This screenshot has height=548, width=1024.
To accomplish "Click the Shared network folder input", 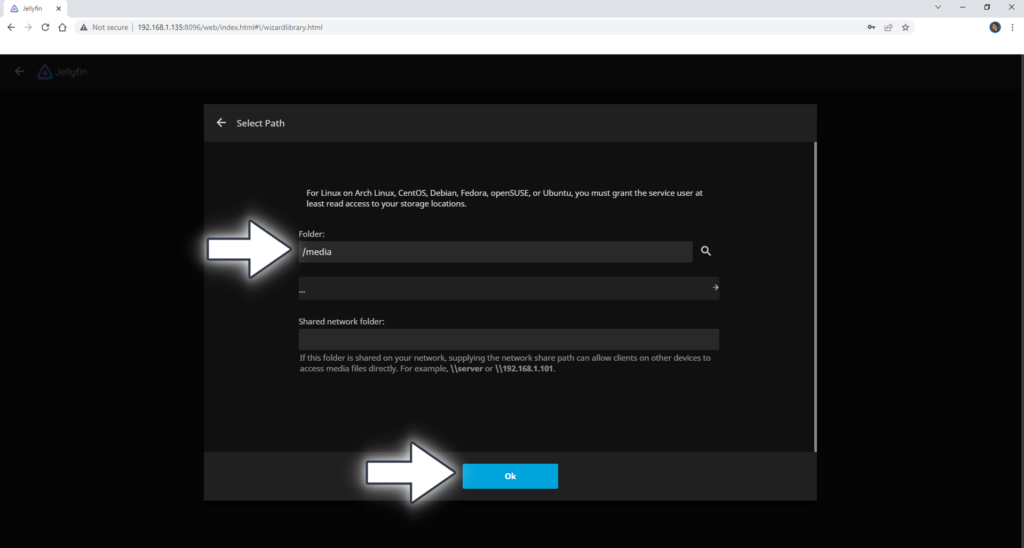I will pyautogui.click(x=509, y=339).
